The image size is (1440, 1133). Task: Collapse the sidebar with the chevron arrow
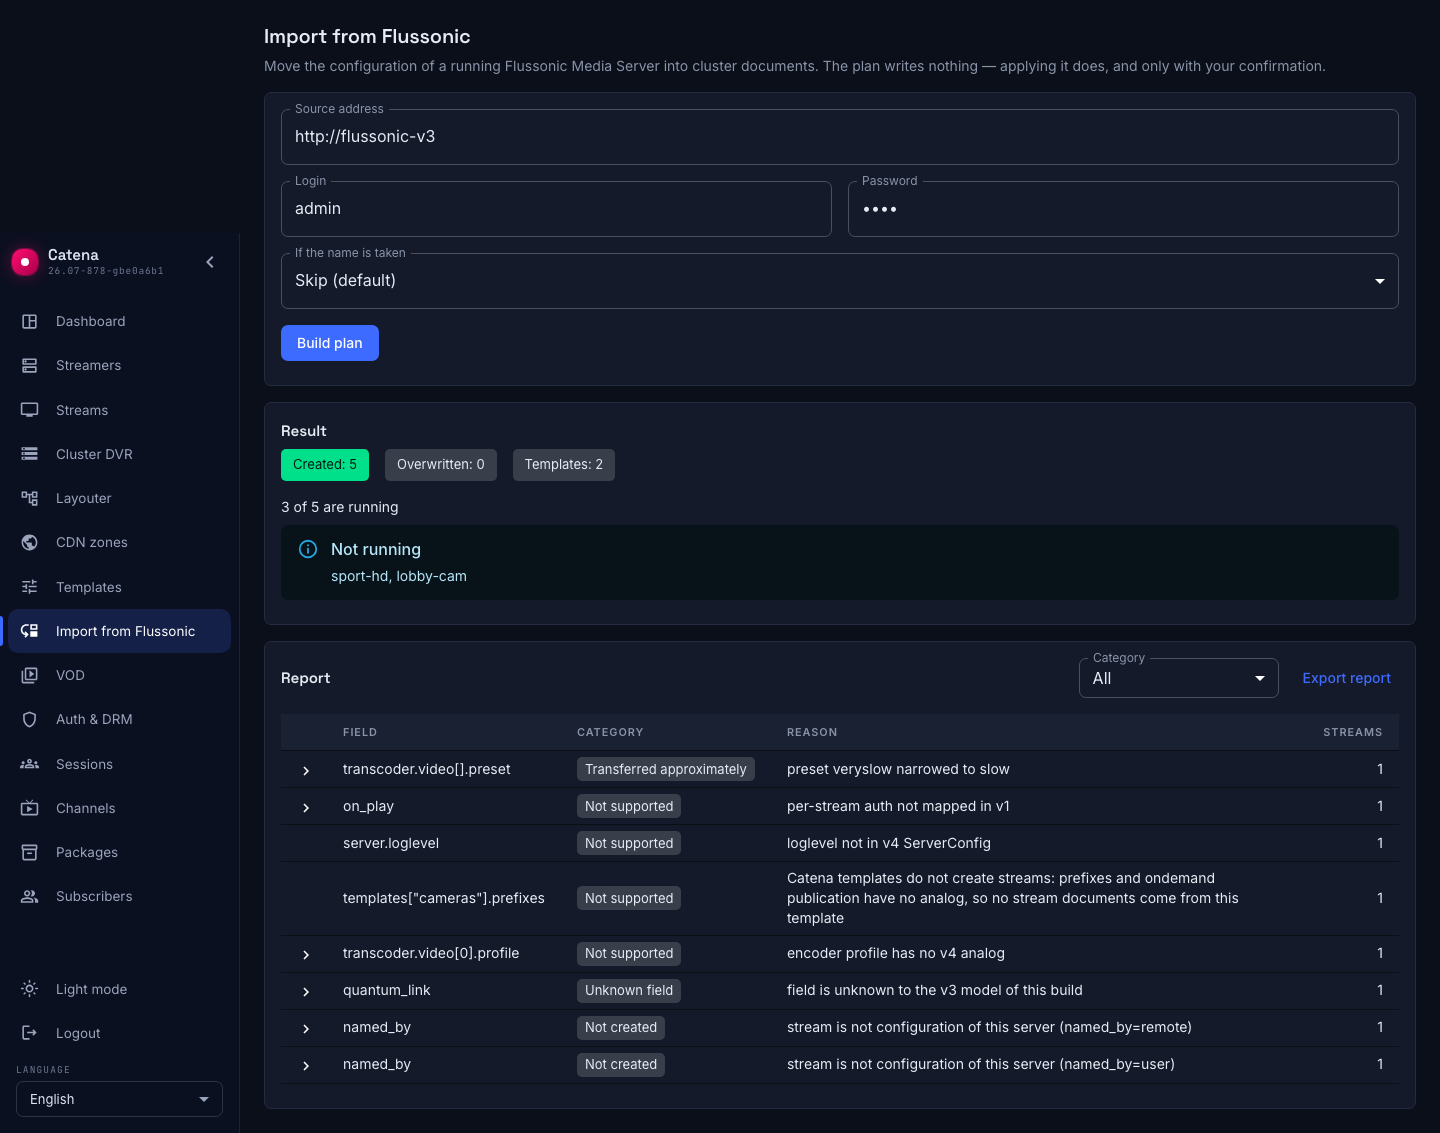(210, 262)
